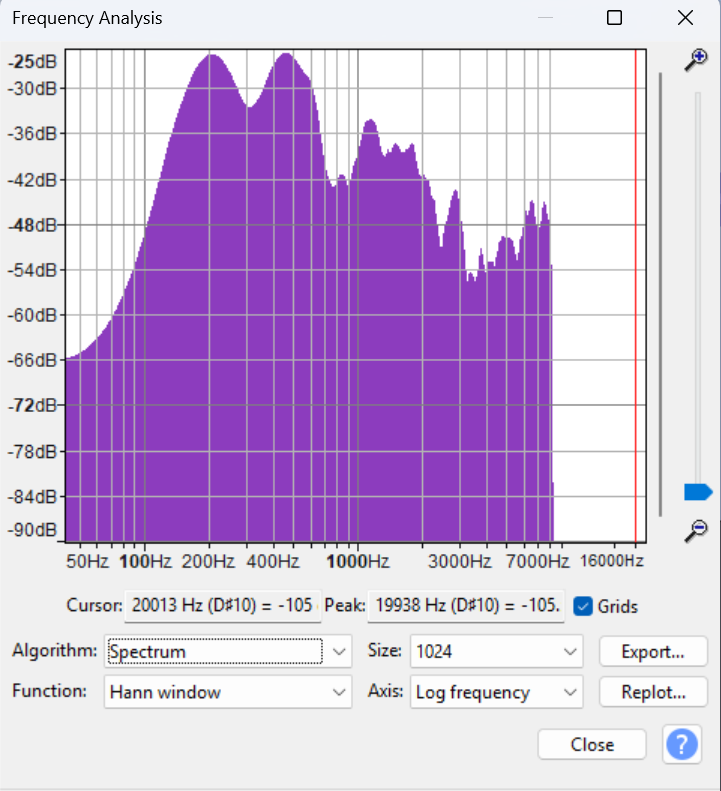Select the Cursor frequency readout field
This screenshot has height=791, width=721.
[222, 606]
